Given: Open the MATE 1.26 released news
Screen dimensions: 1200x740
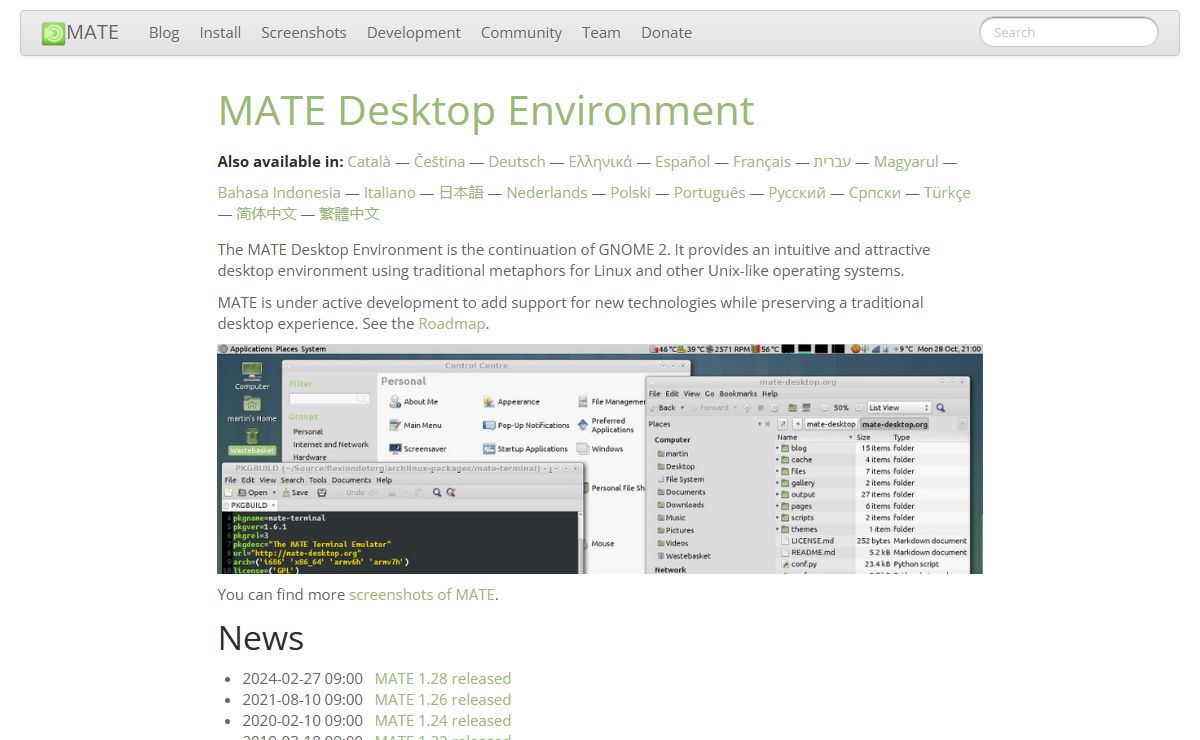Looking at the screenshot, I should [443, 699].
